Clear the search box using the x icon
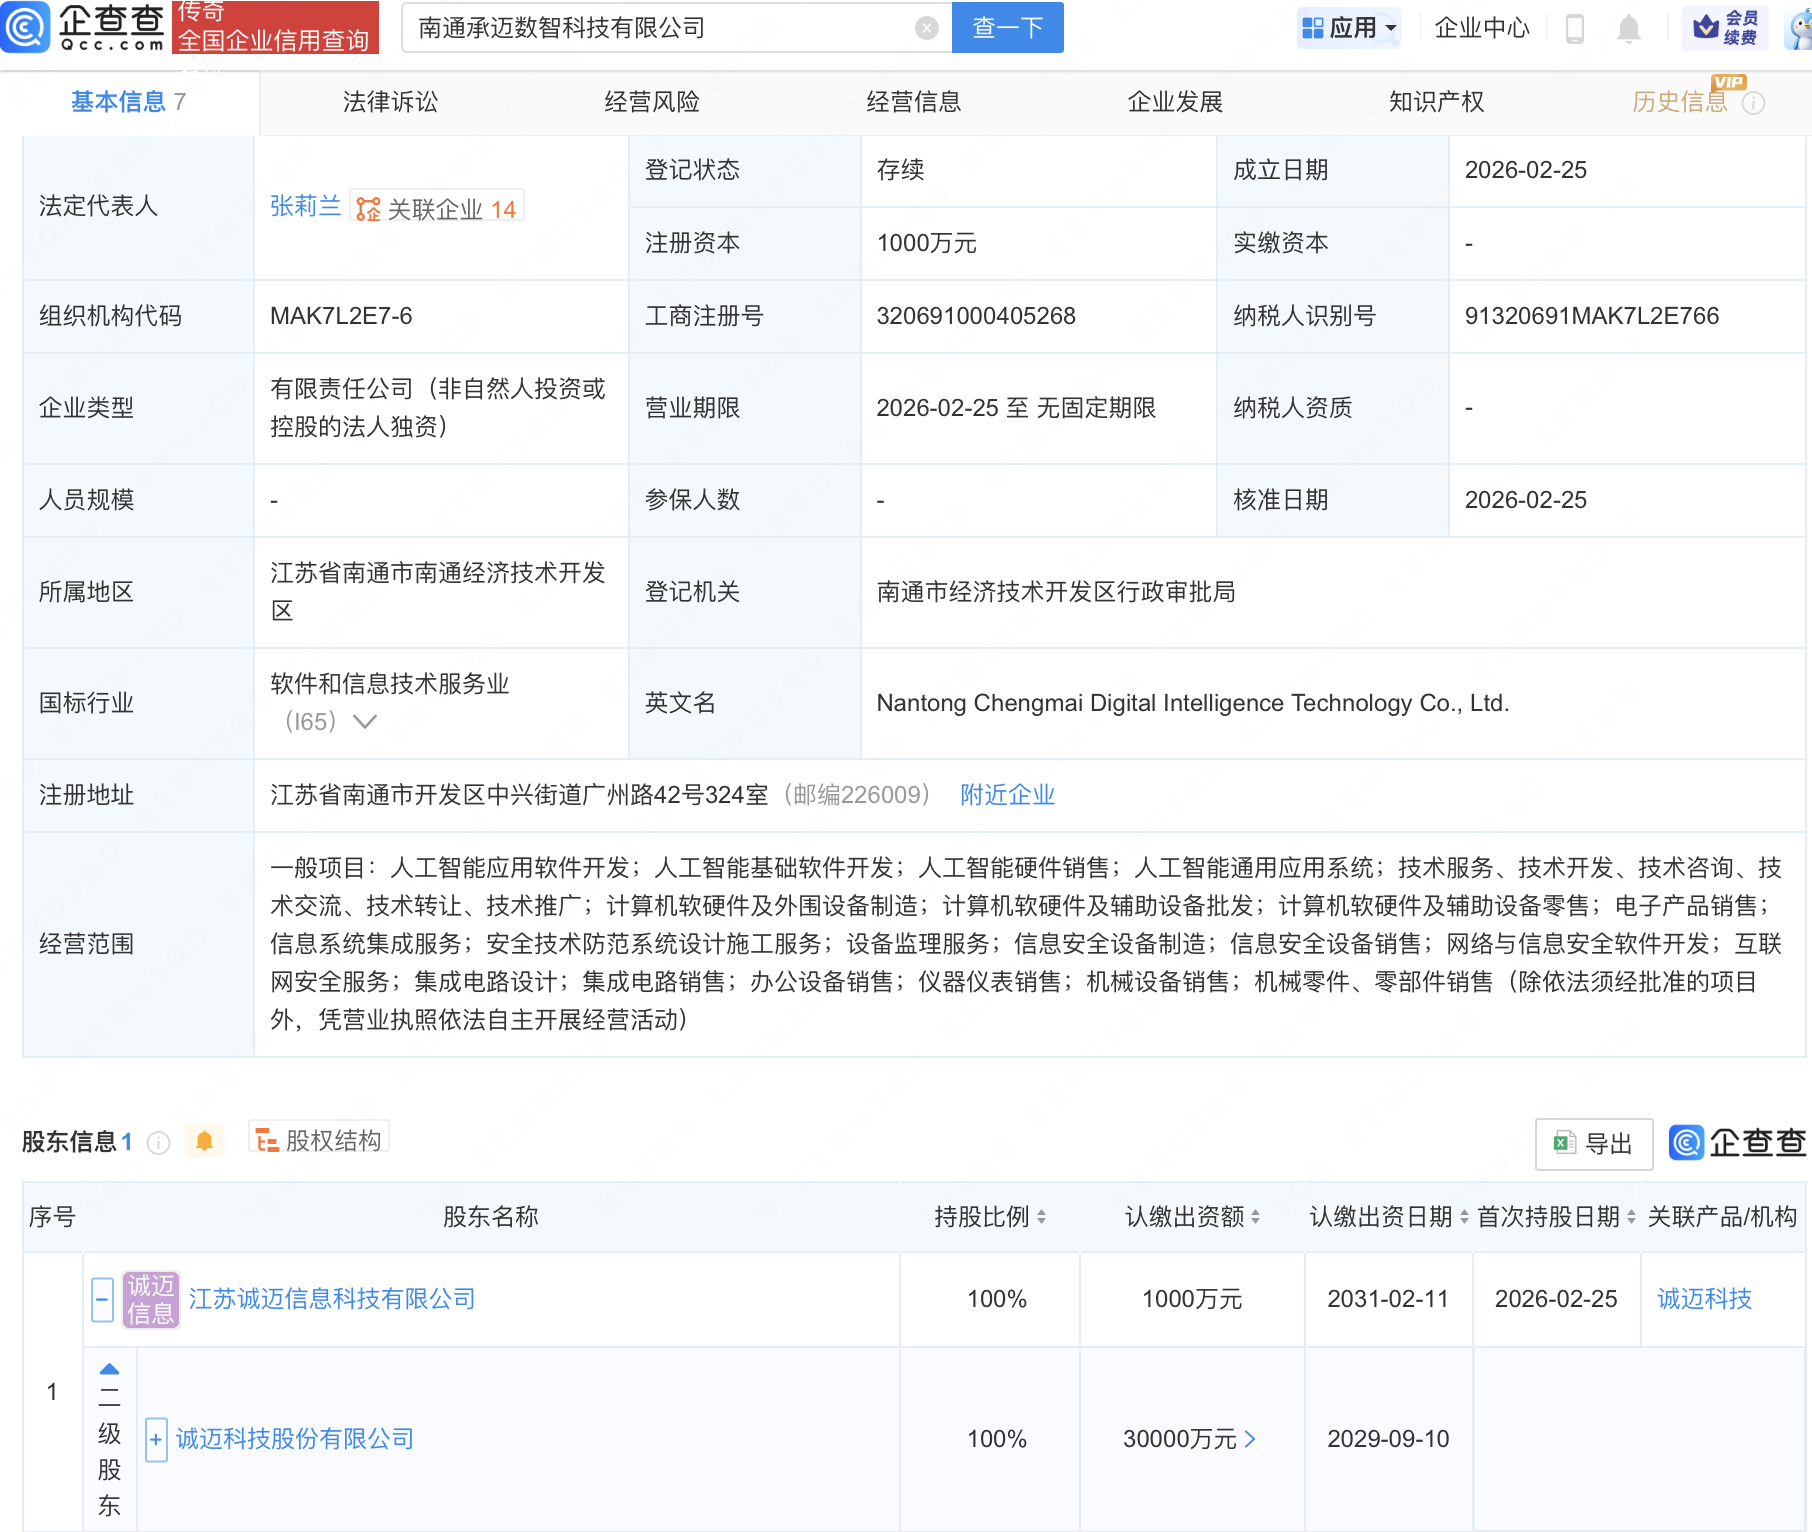Viewport: 1812px width, 1532px height. click(926, 28)
